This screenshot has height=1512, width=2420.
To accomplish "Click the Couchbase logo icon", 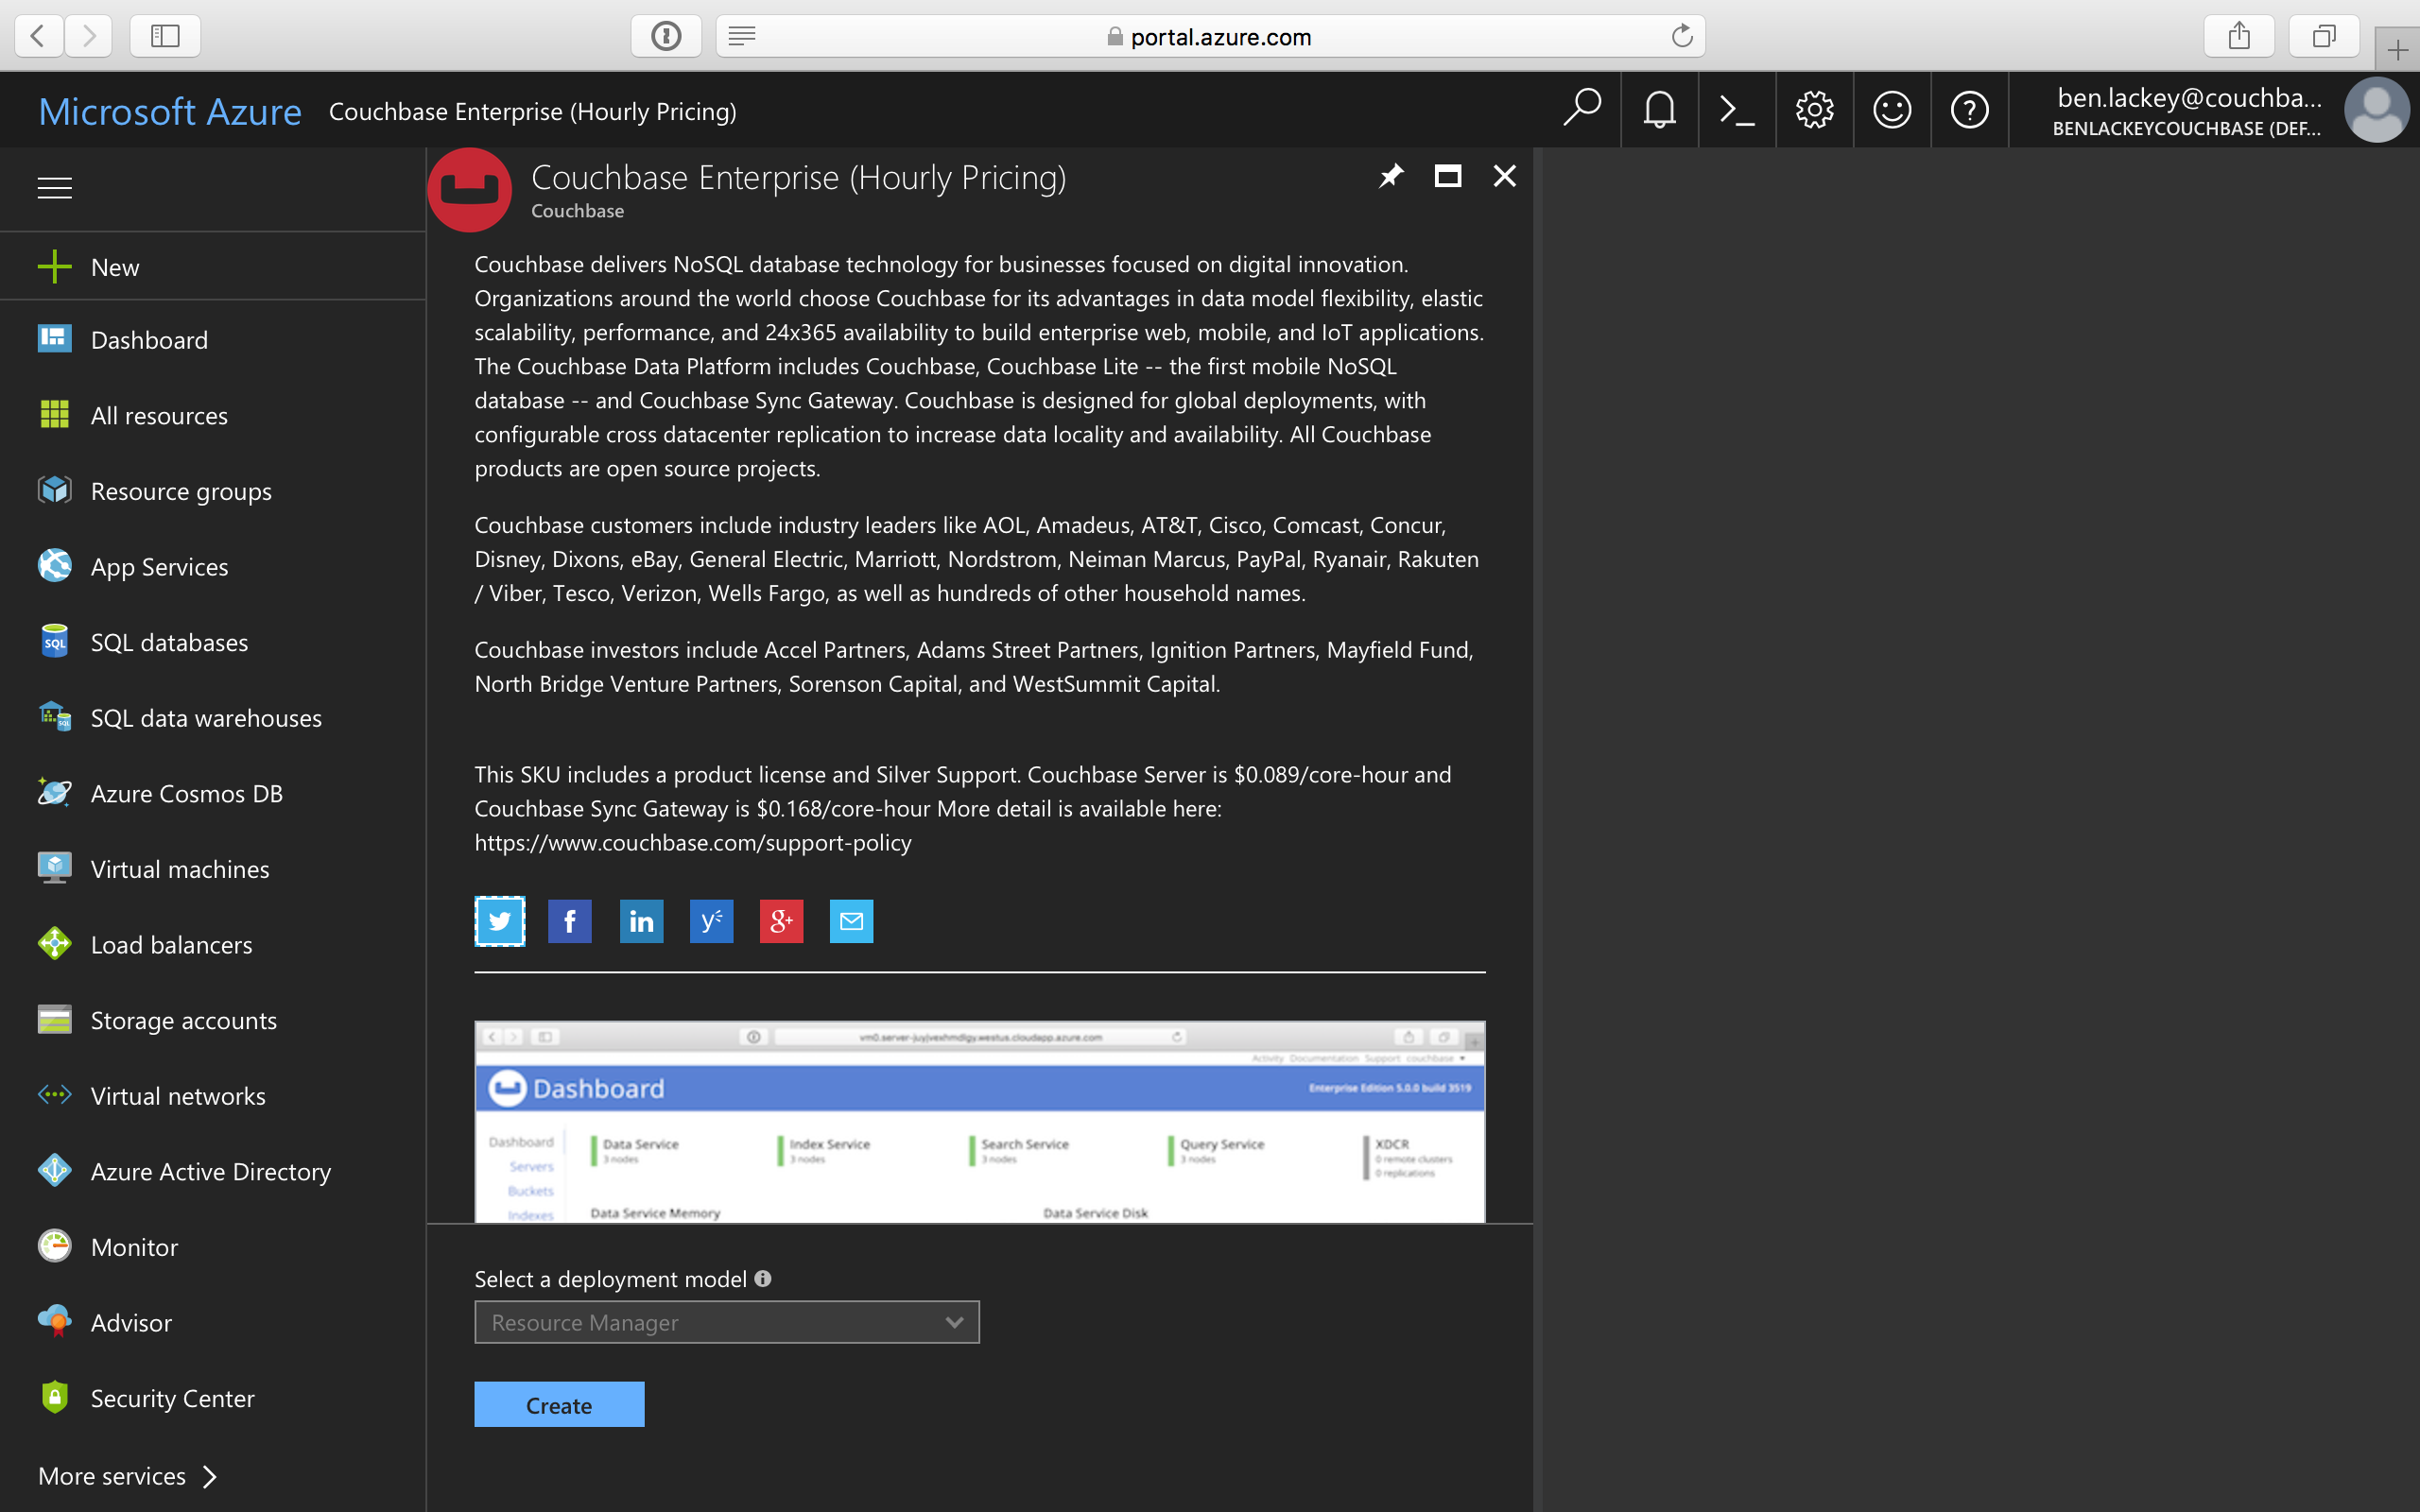I will (469, 188).
